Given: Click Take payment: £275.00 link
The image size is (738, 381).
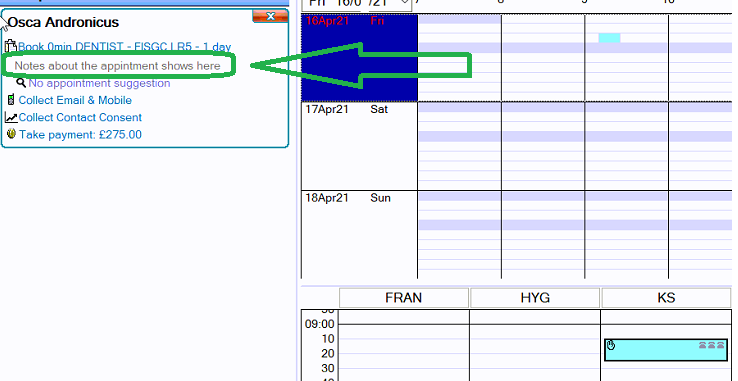Looking at the screenshot, I should (x=80, y=135).
